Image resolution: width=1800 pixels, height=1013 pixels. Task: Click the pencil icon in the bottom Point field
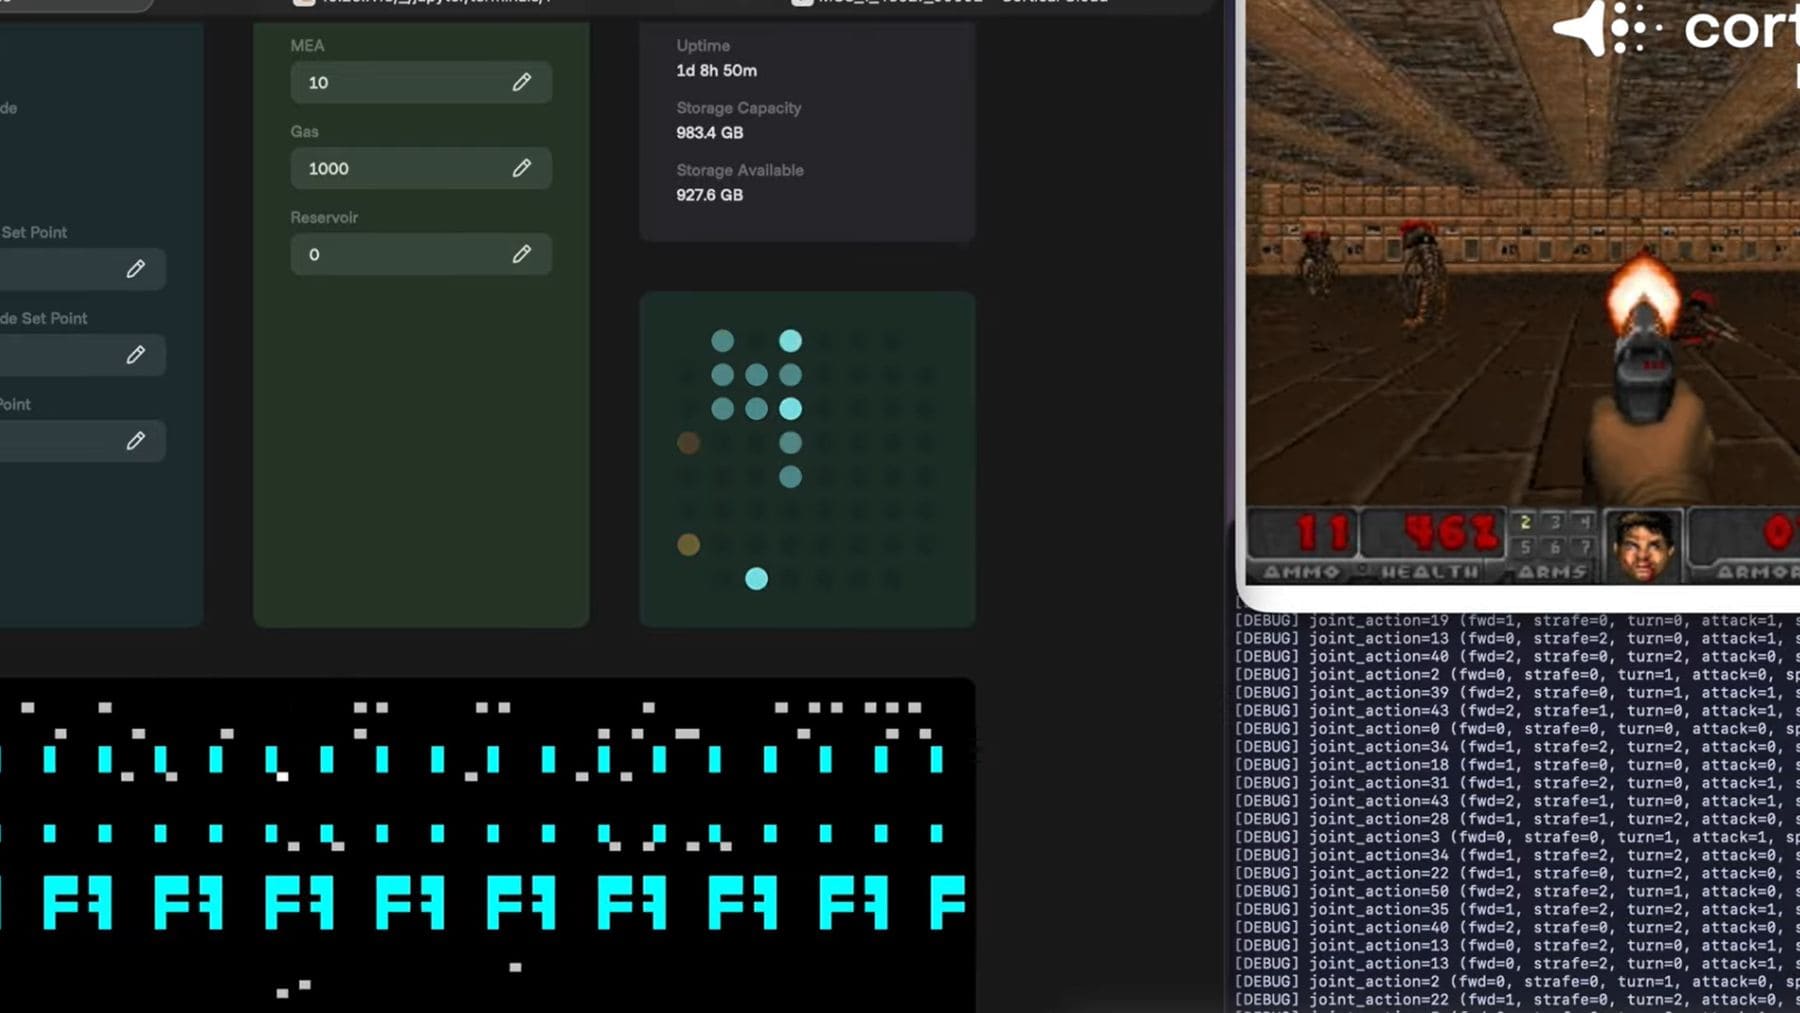coord(136,440)
